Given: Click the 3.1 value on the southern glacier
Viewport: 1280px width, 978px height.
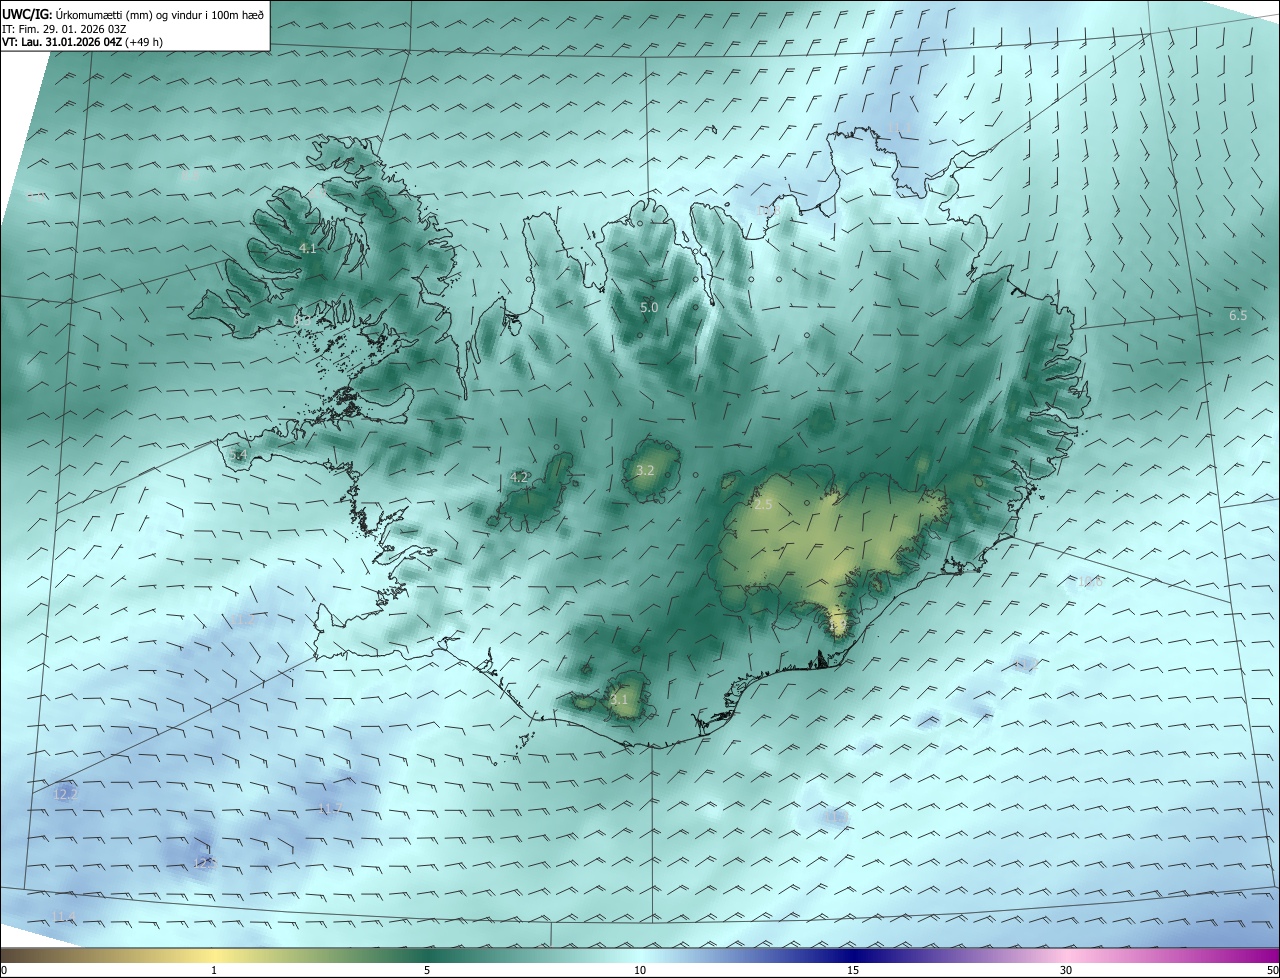Looking at the screenshot, I should (x=619, y=699).
